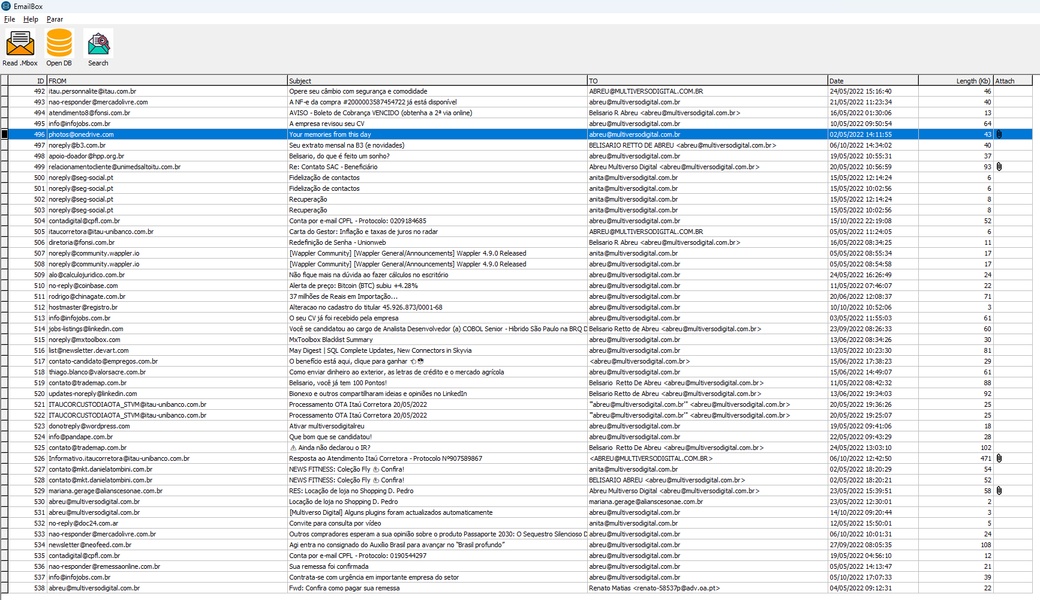
Task: Open the Parar menu
Action: pyautogui.click(x=54, y=19)
